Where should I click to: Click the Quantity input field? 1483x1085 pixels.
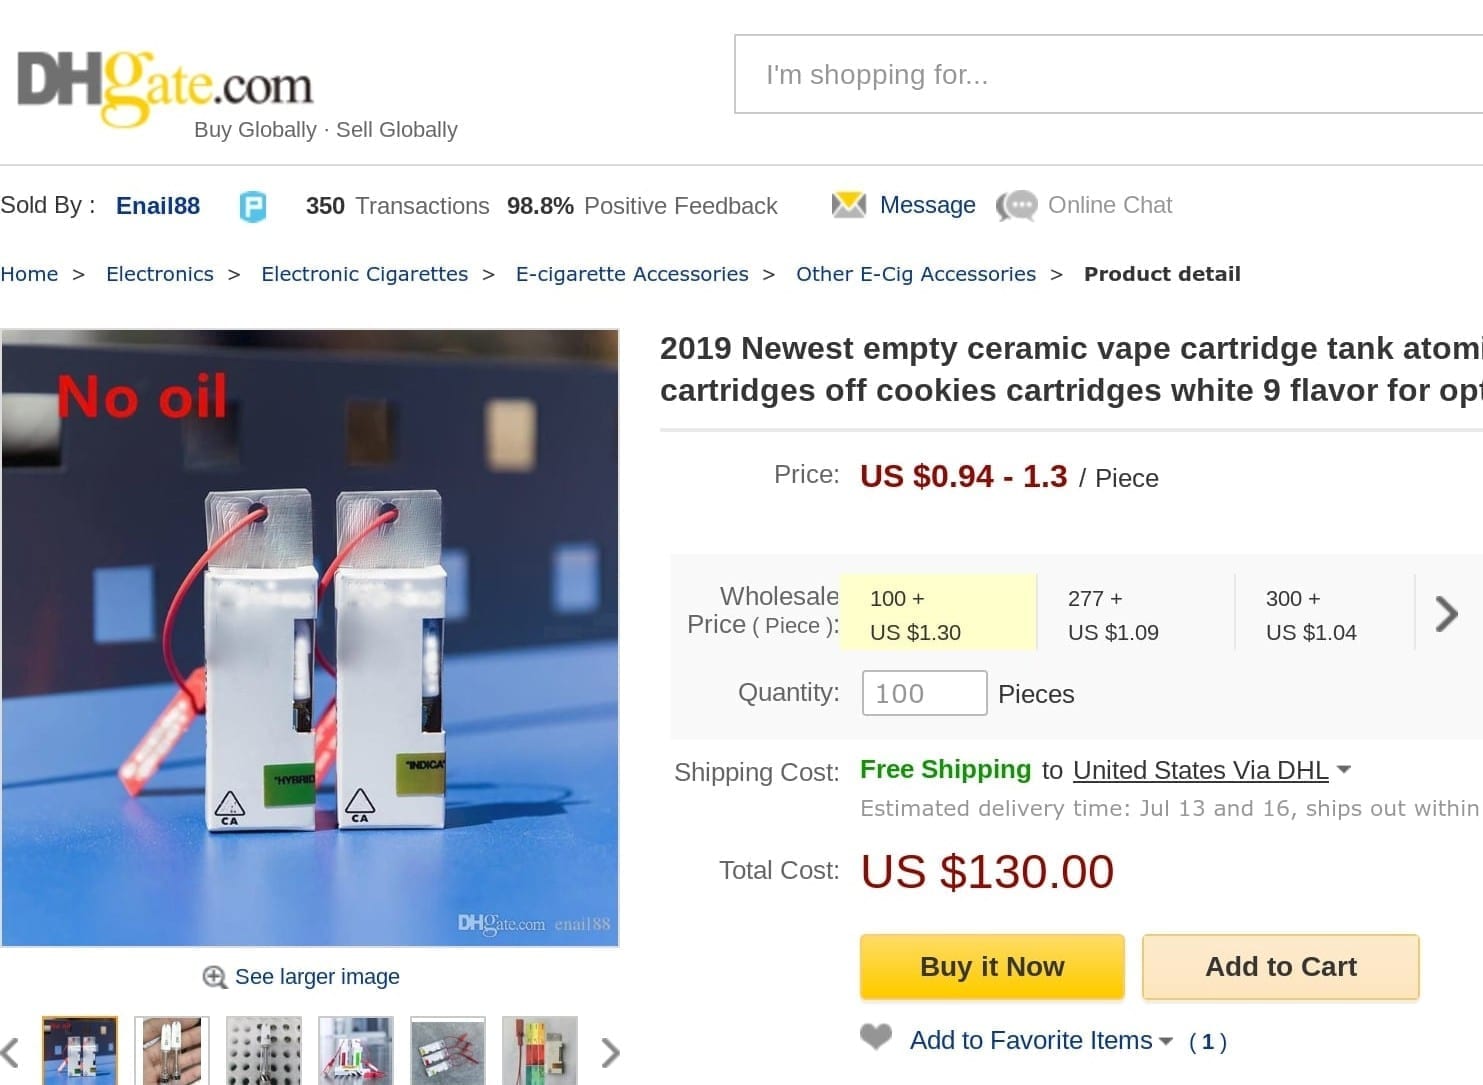click(x=923, y=693)
